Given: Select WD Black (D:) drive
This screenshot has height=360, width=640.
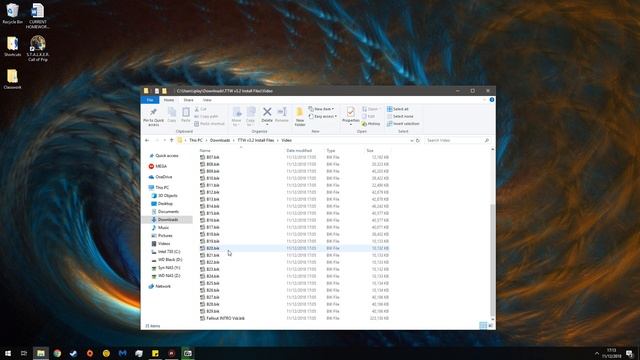Looking at the screenshot, I should pos(167,260).
